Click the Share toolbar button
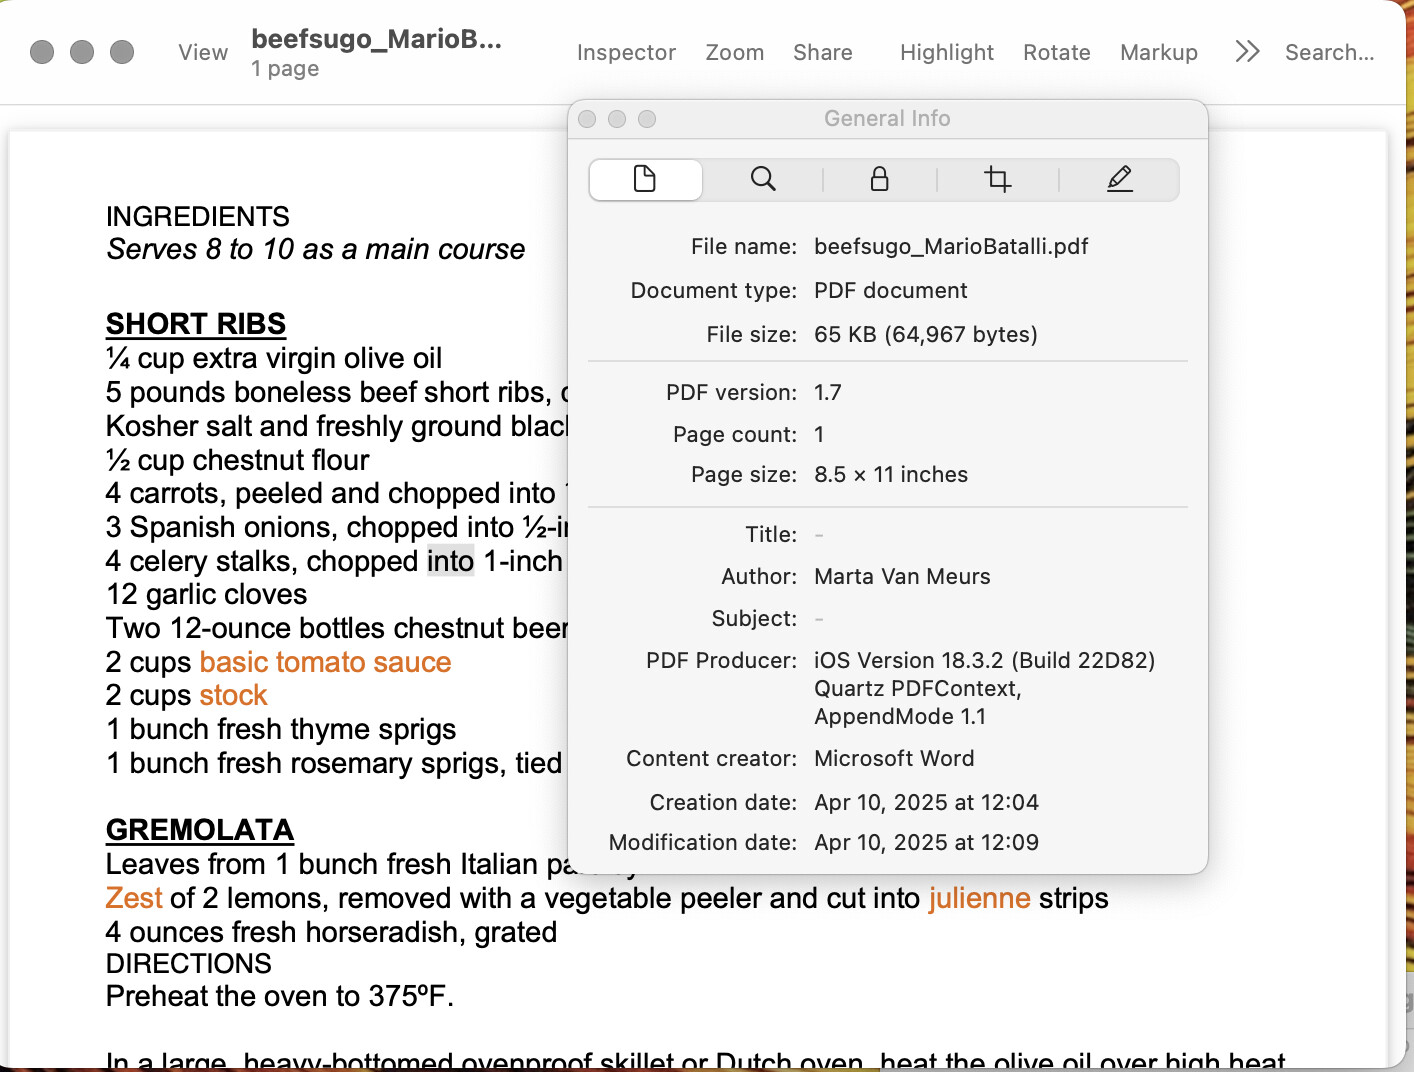 click(822, 53)
